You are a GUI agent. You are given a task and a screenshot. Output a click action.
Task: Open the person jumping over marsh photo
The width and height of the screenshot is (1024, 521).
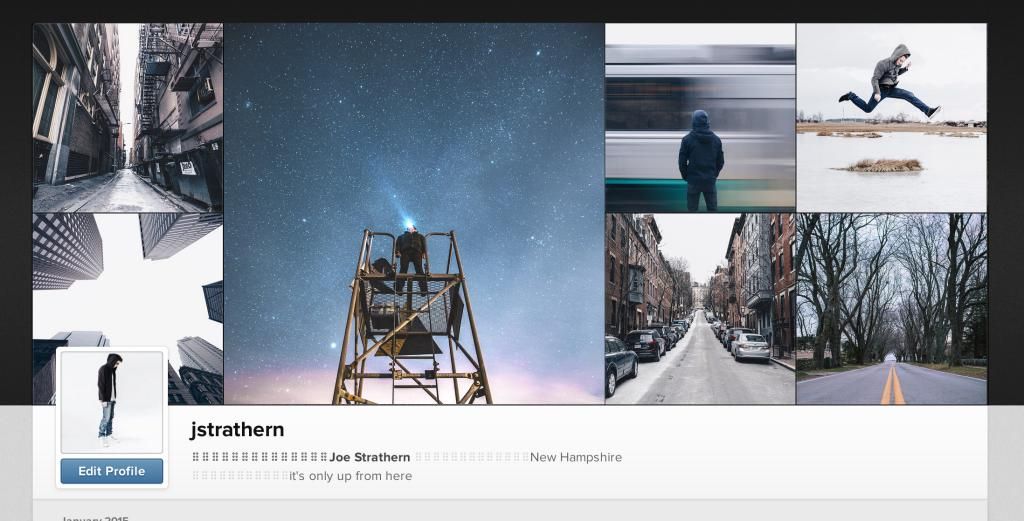click(891, 118)
